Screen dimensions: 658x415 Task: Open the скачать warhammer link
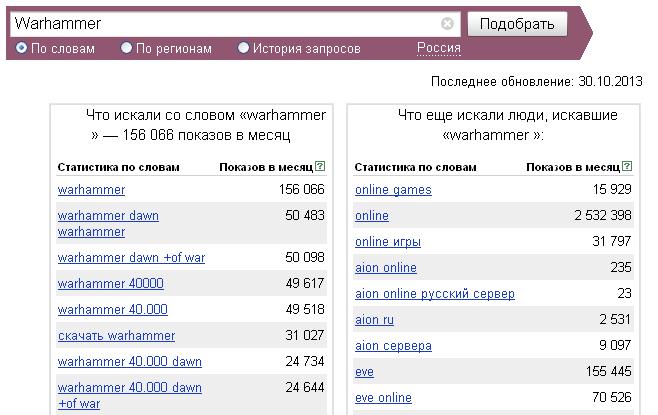click(117, 336)
